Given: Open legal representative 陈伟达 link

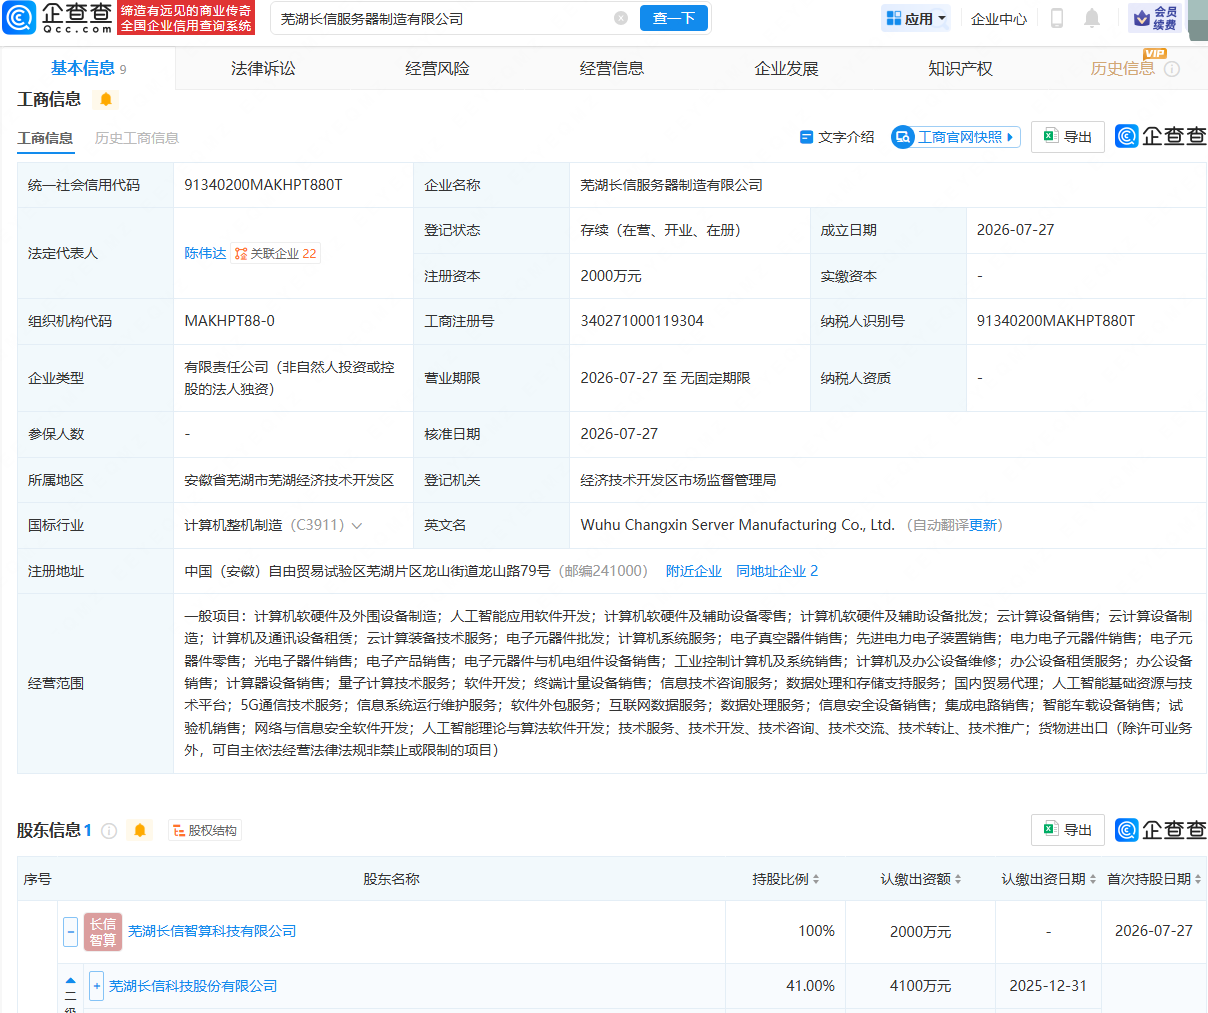Looking at the screenshot, I should 205,253.
